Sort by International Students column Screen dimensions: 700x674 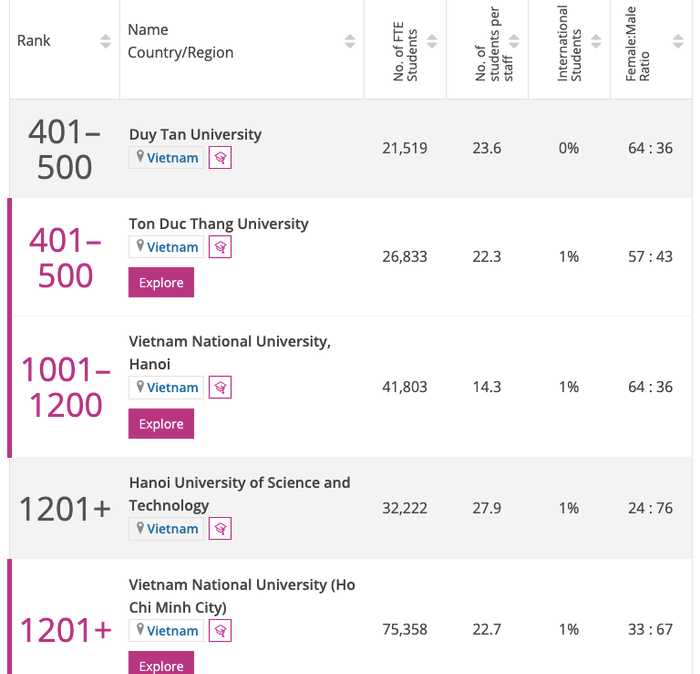point(596,41)
